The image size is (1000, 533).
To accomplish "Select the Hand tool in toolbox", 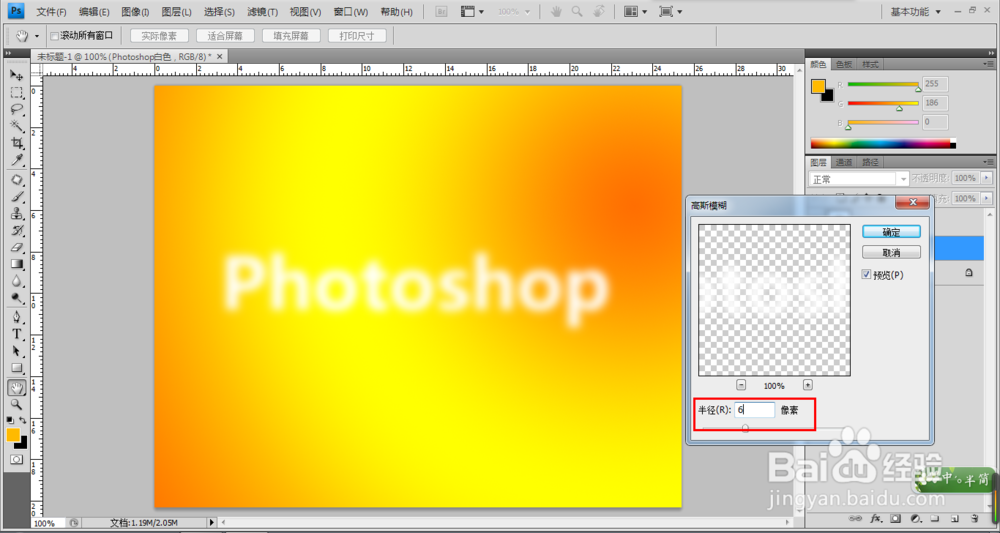I will (x=17, y=388).
